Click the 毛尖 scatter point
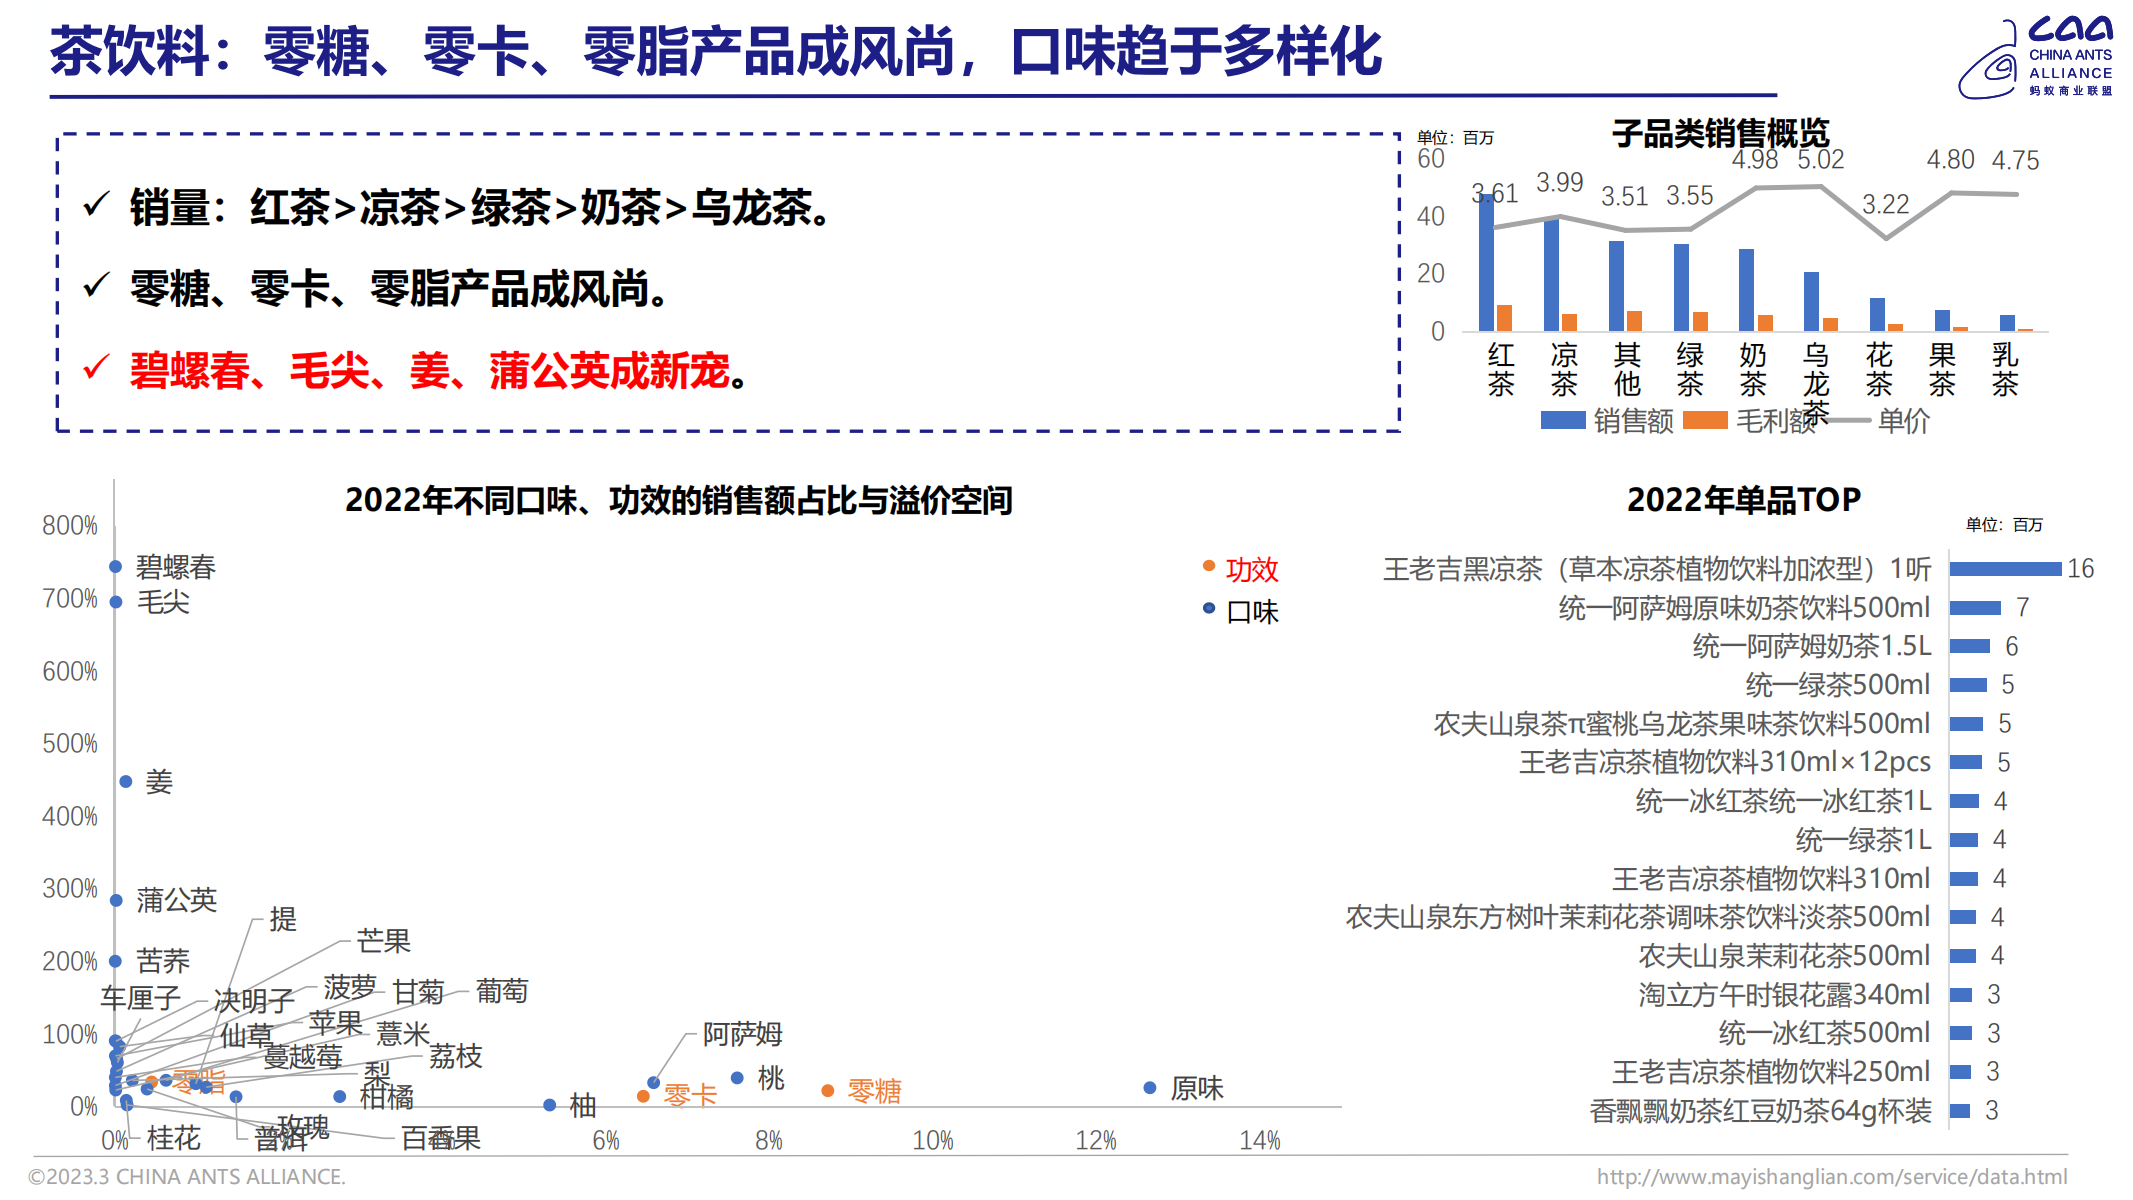 pyautogui.click(x=116, y=602)
